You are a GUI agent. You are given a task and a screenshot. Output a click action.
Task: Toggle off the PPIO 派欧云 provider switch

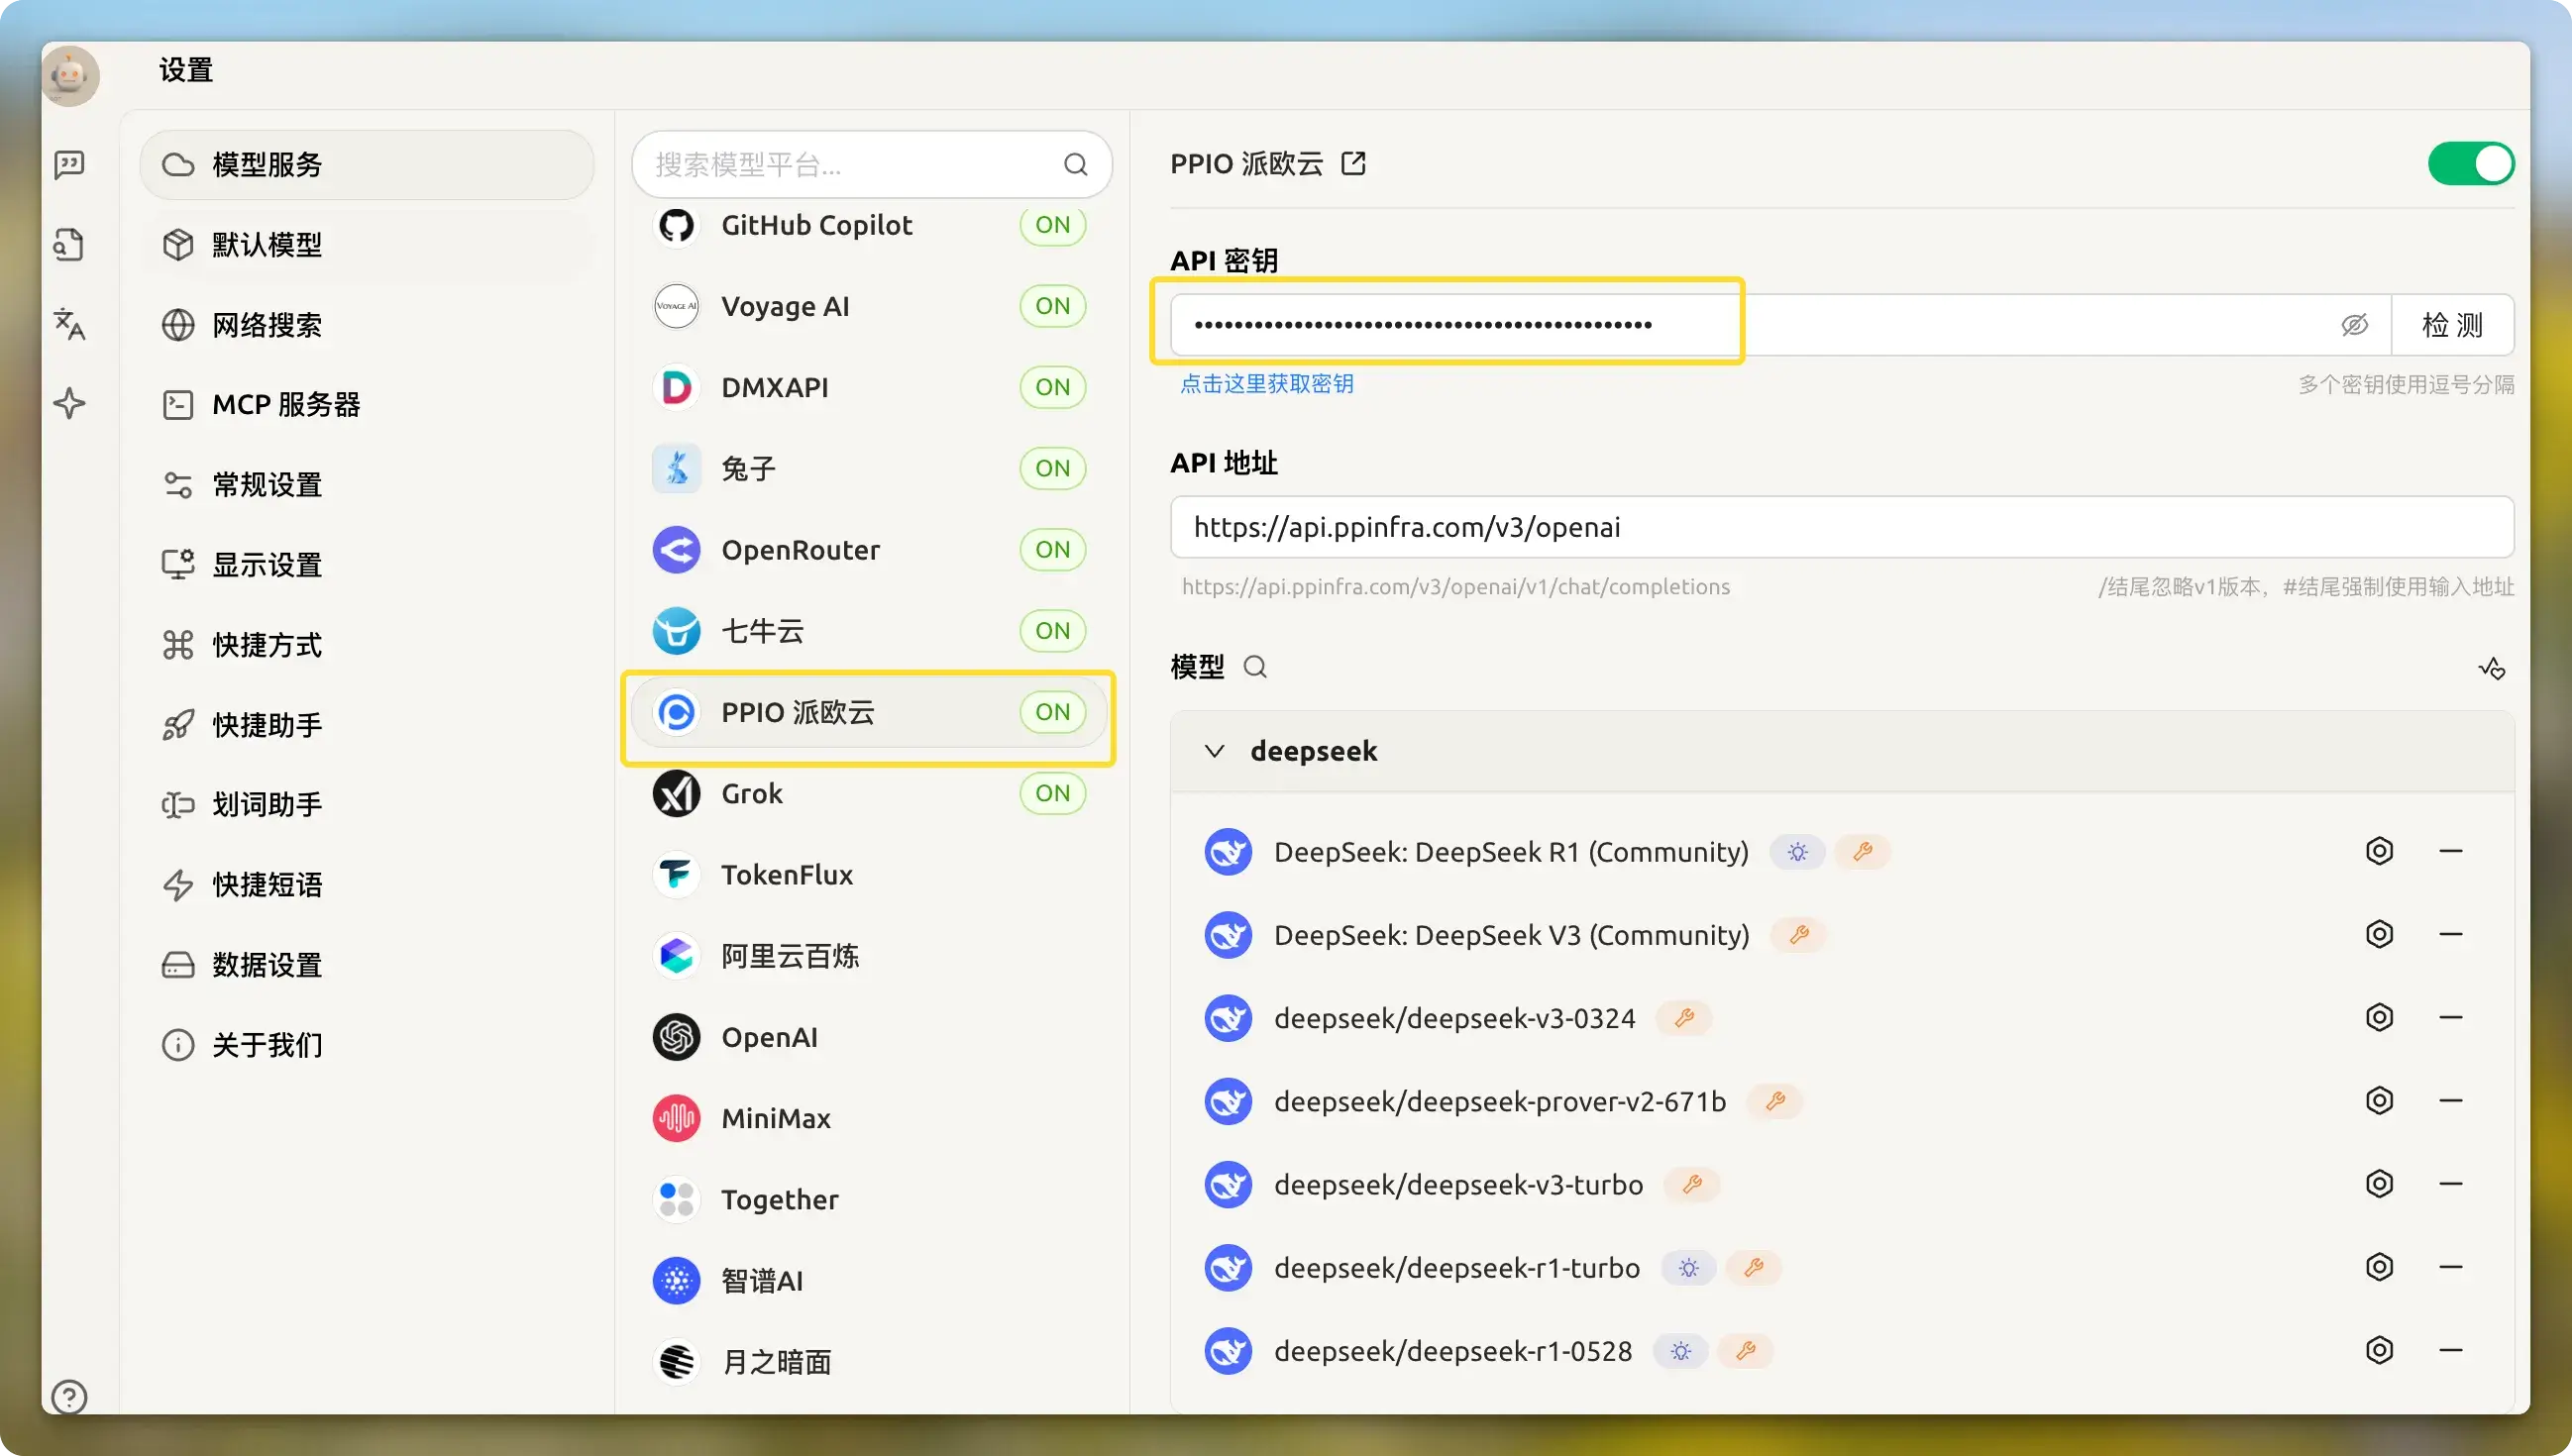(x=2470, y=164)
